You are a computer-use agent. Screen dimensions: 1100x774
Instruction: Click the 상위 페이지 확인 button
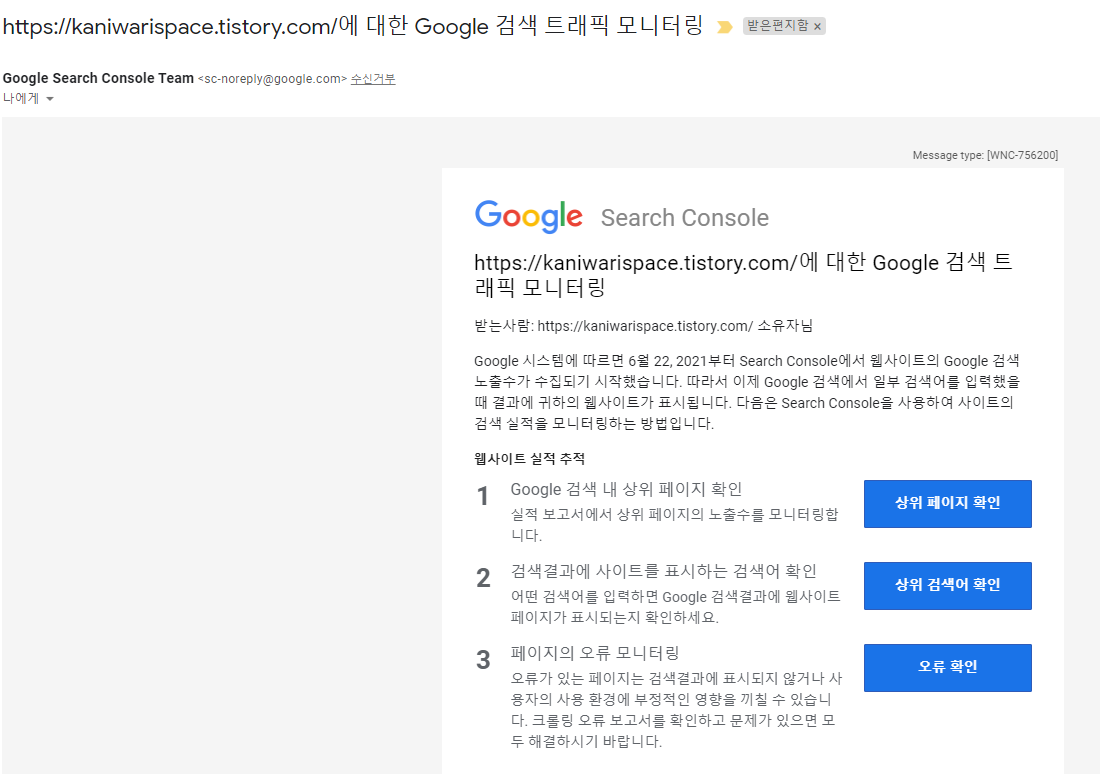click(947, 503)
